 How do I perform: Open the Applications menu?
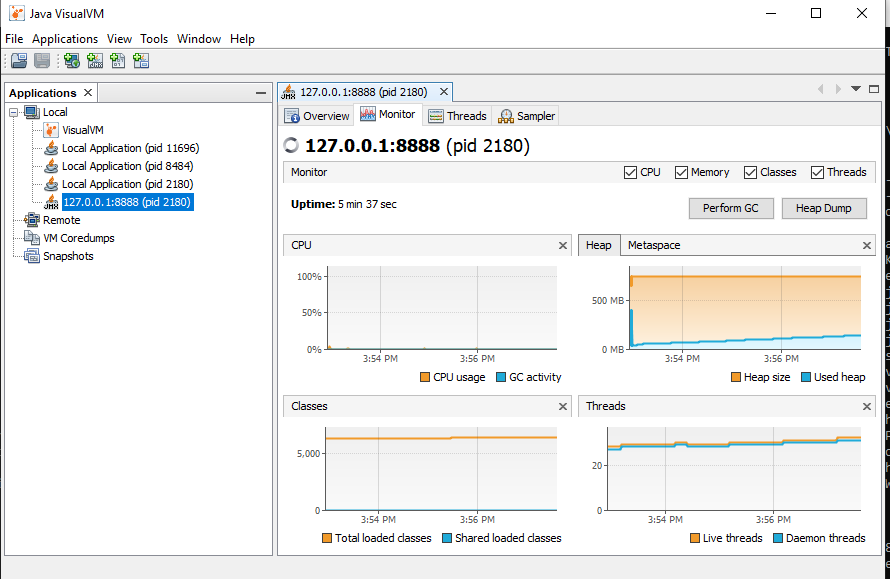pyautogui.click(x=65, y=39)
